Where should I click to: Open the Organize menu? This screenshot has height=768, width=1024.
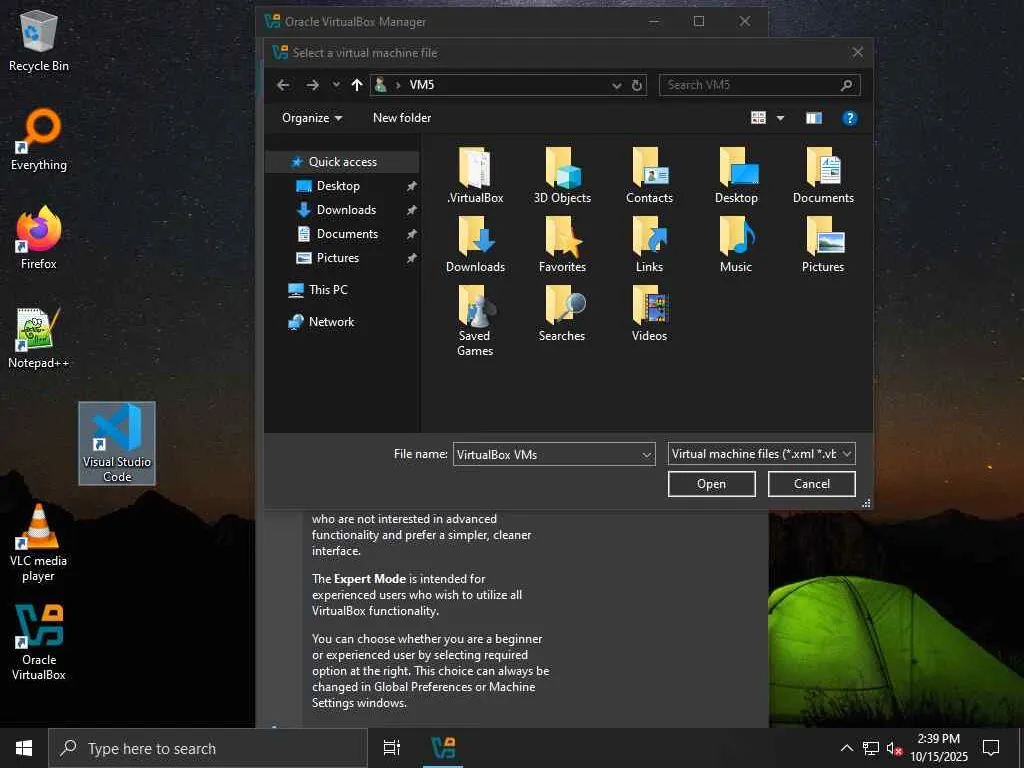312,118
